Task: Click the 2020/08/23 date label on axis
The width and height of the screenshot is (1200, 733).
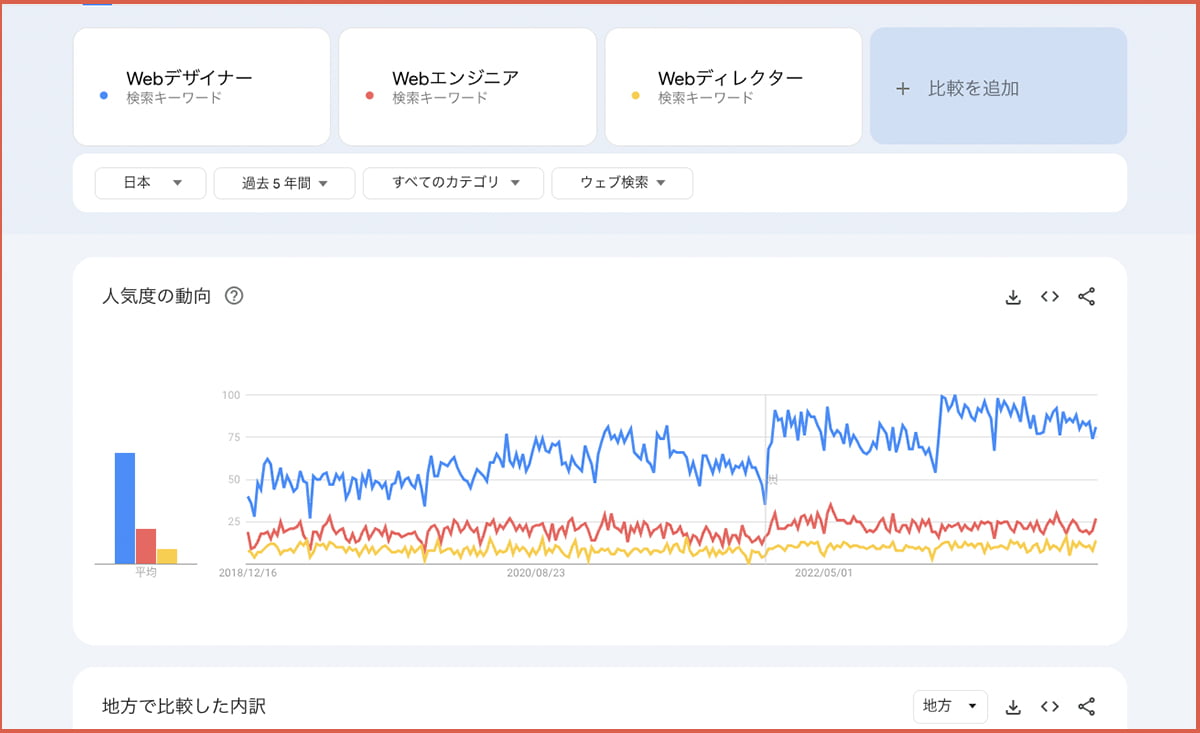Action: coord(535,574)
